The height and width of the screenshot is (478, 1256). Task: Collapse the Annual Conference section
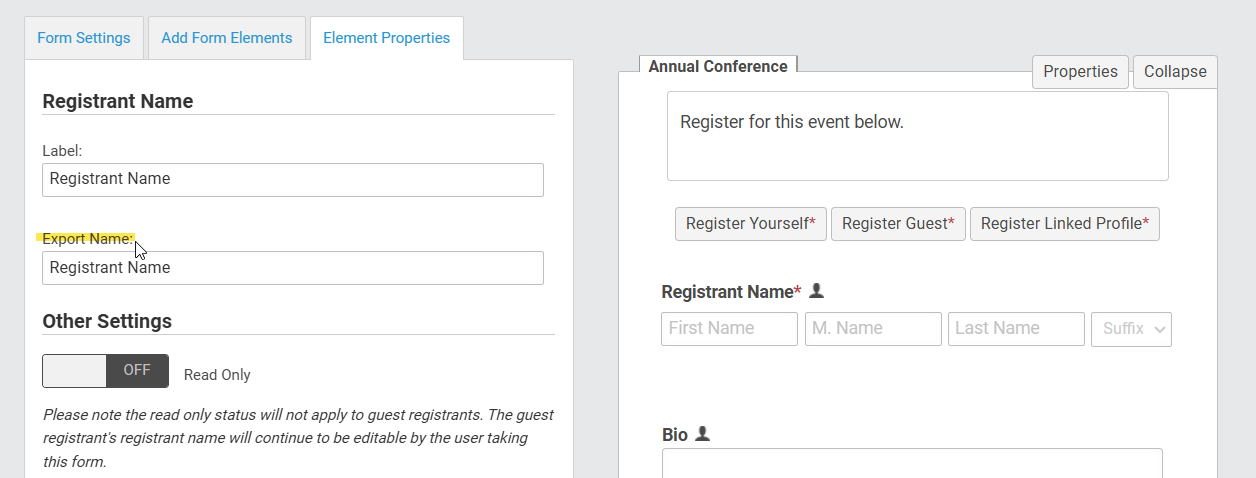coord(1175,72)
